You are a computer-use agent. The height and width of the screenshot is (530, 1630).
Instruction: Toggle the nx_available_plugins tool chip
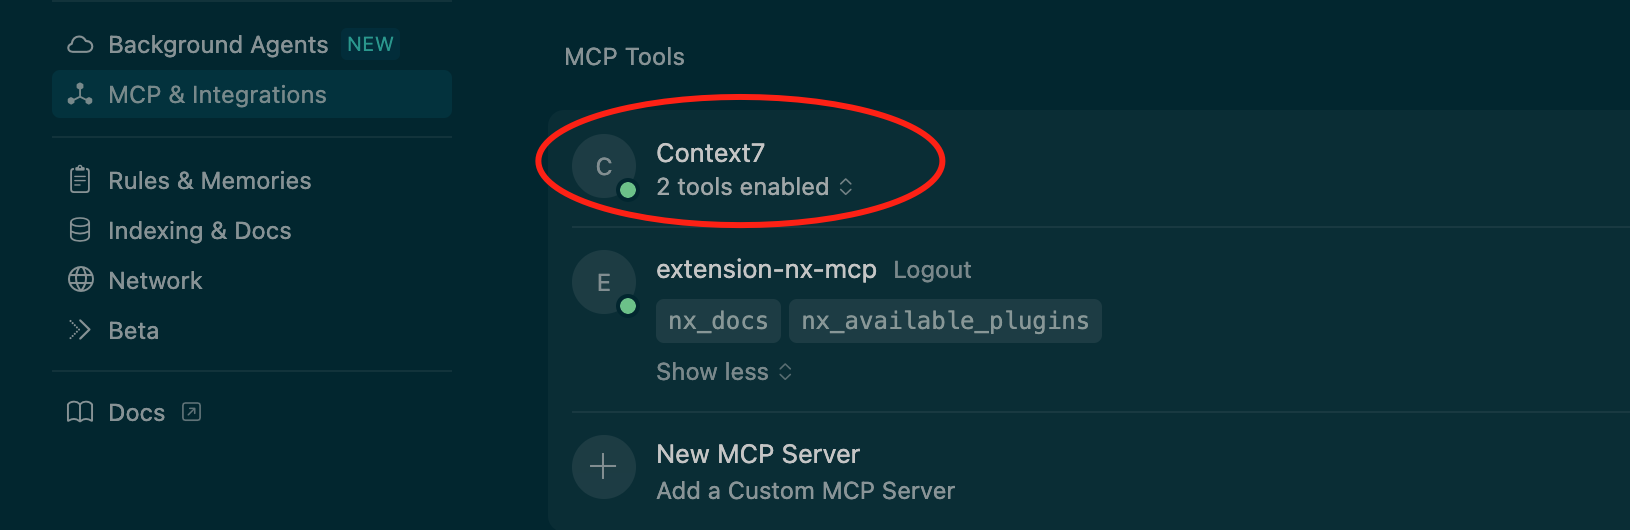click(944, 321)
